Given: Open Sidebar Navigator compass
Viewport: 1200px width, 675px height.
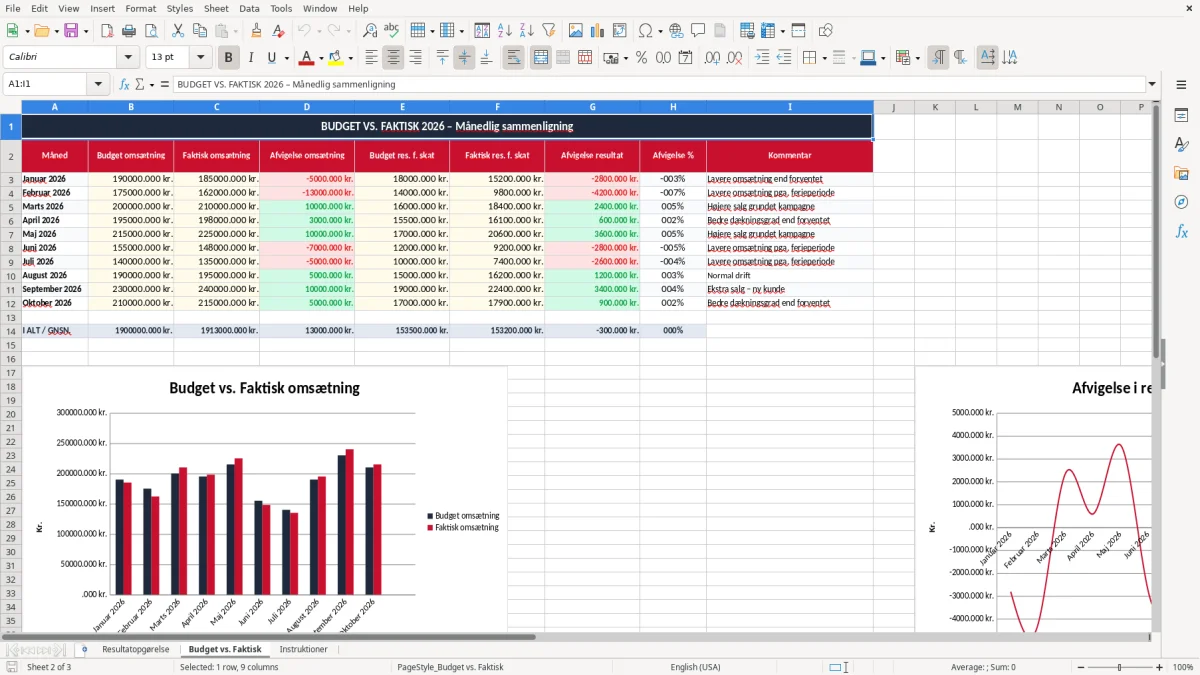Looking at the screenshot, I should pyautogui.click(x=1181, y=202).
